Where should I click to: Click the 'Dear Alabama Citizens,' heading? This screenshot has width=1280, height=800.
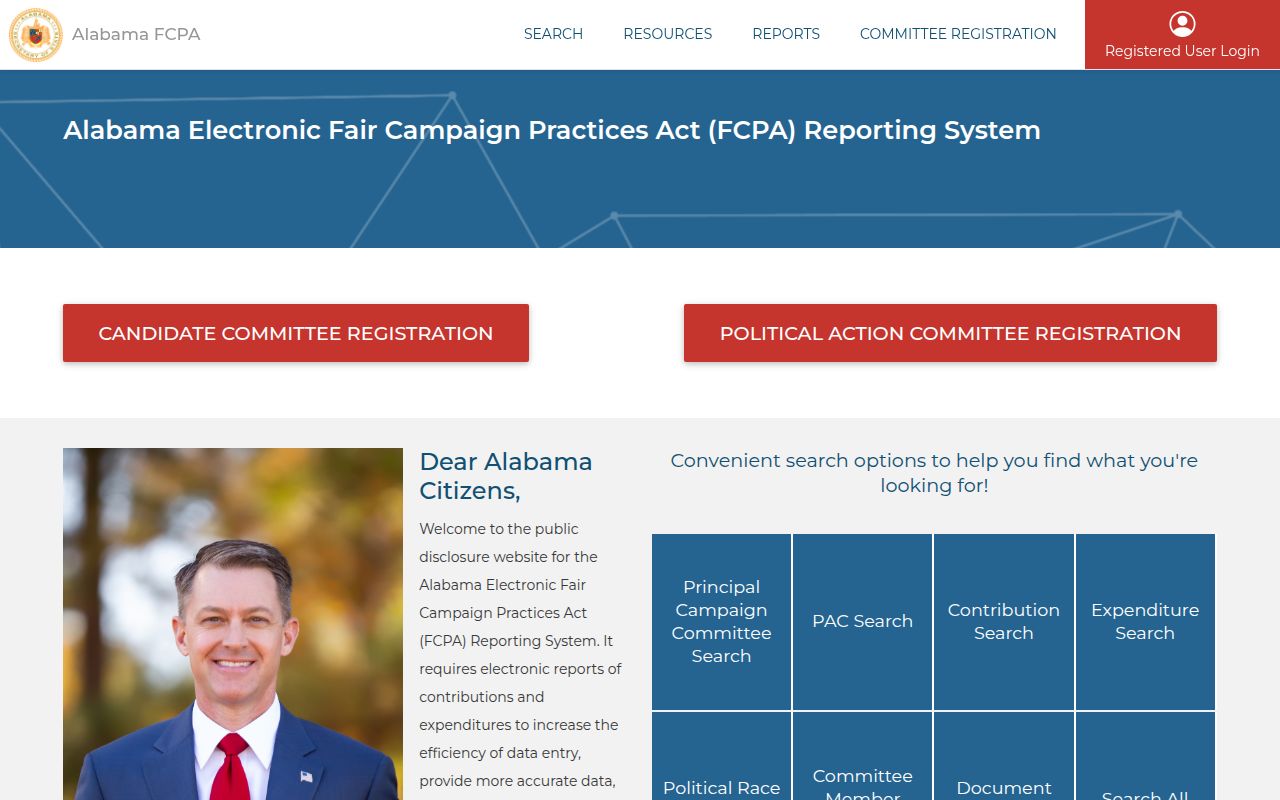click(506, 476)
